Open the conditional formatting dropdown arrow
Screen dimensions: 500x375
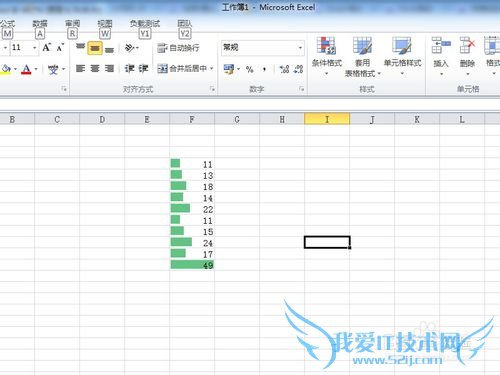coord(327,73)
